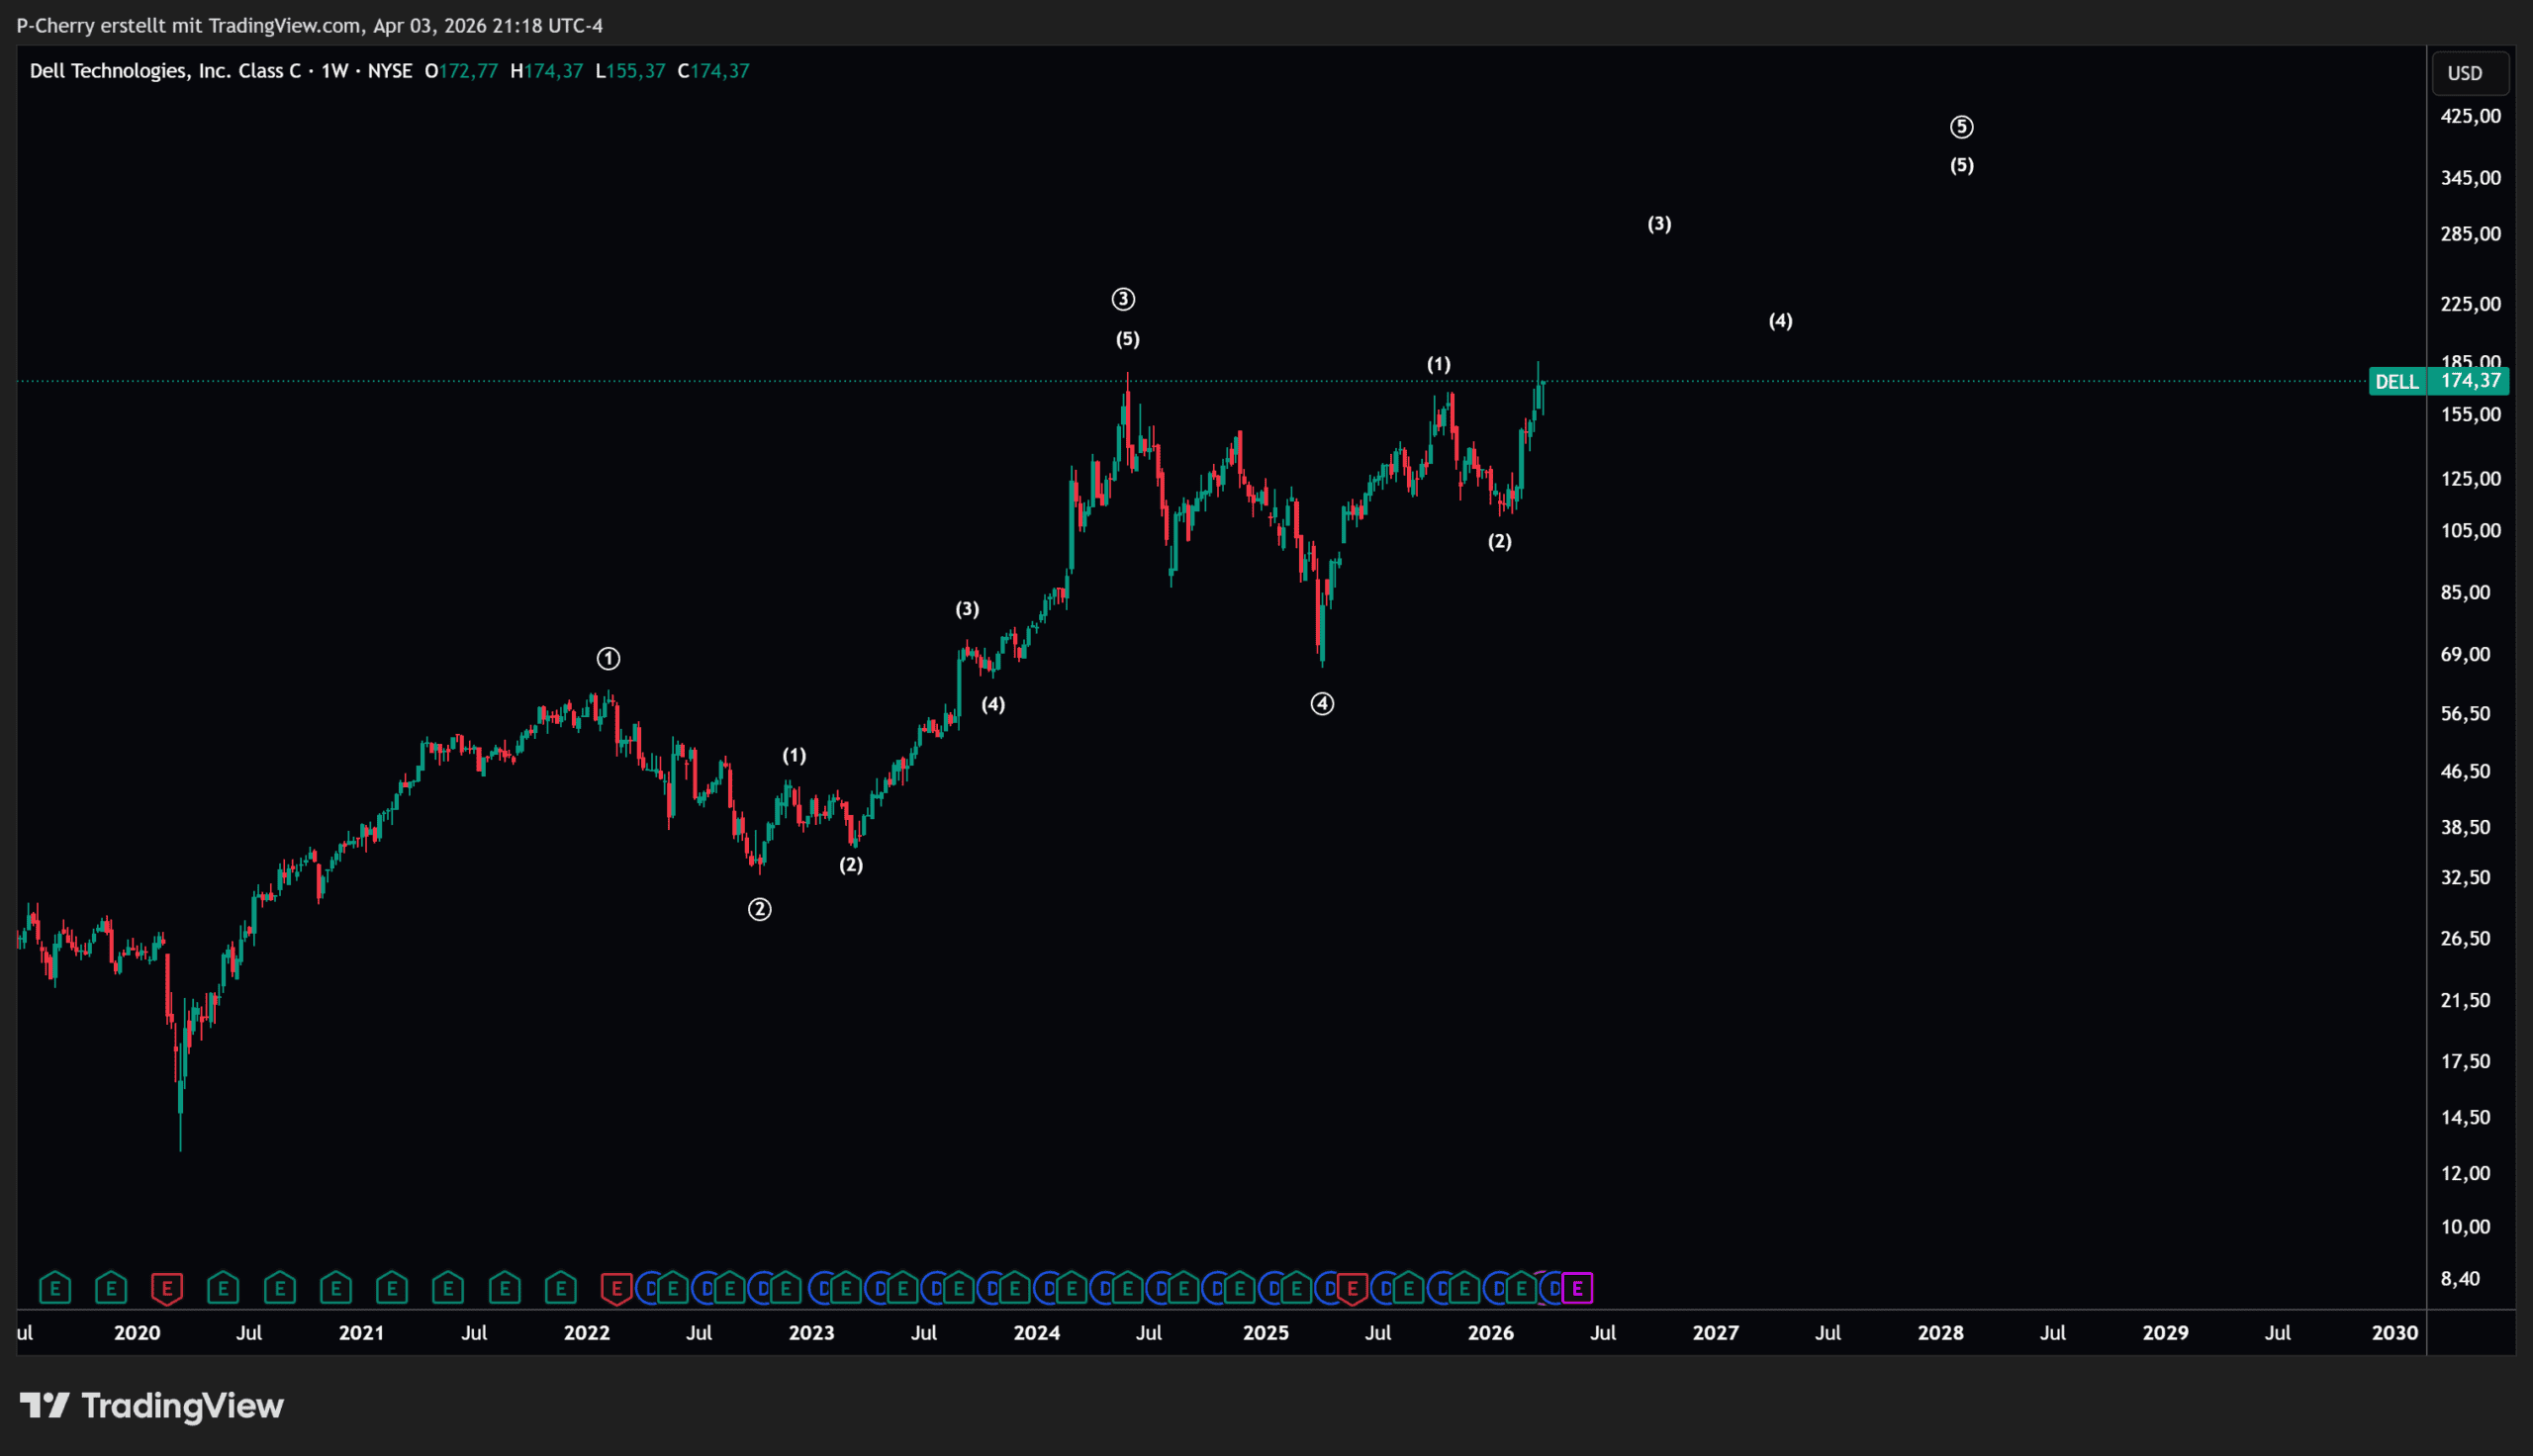The width and height of the screenshot is (2533, 1456).
Task: Click the 8,40 price scale label
Action: (2460, 1278)
